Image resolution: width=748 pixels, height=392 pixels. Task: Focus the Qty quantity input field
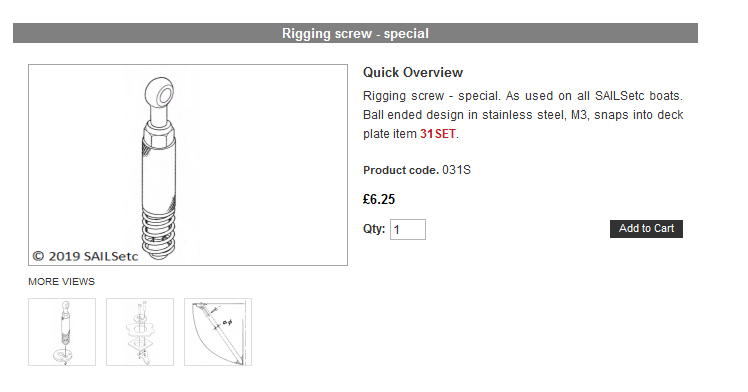point(407,229)
